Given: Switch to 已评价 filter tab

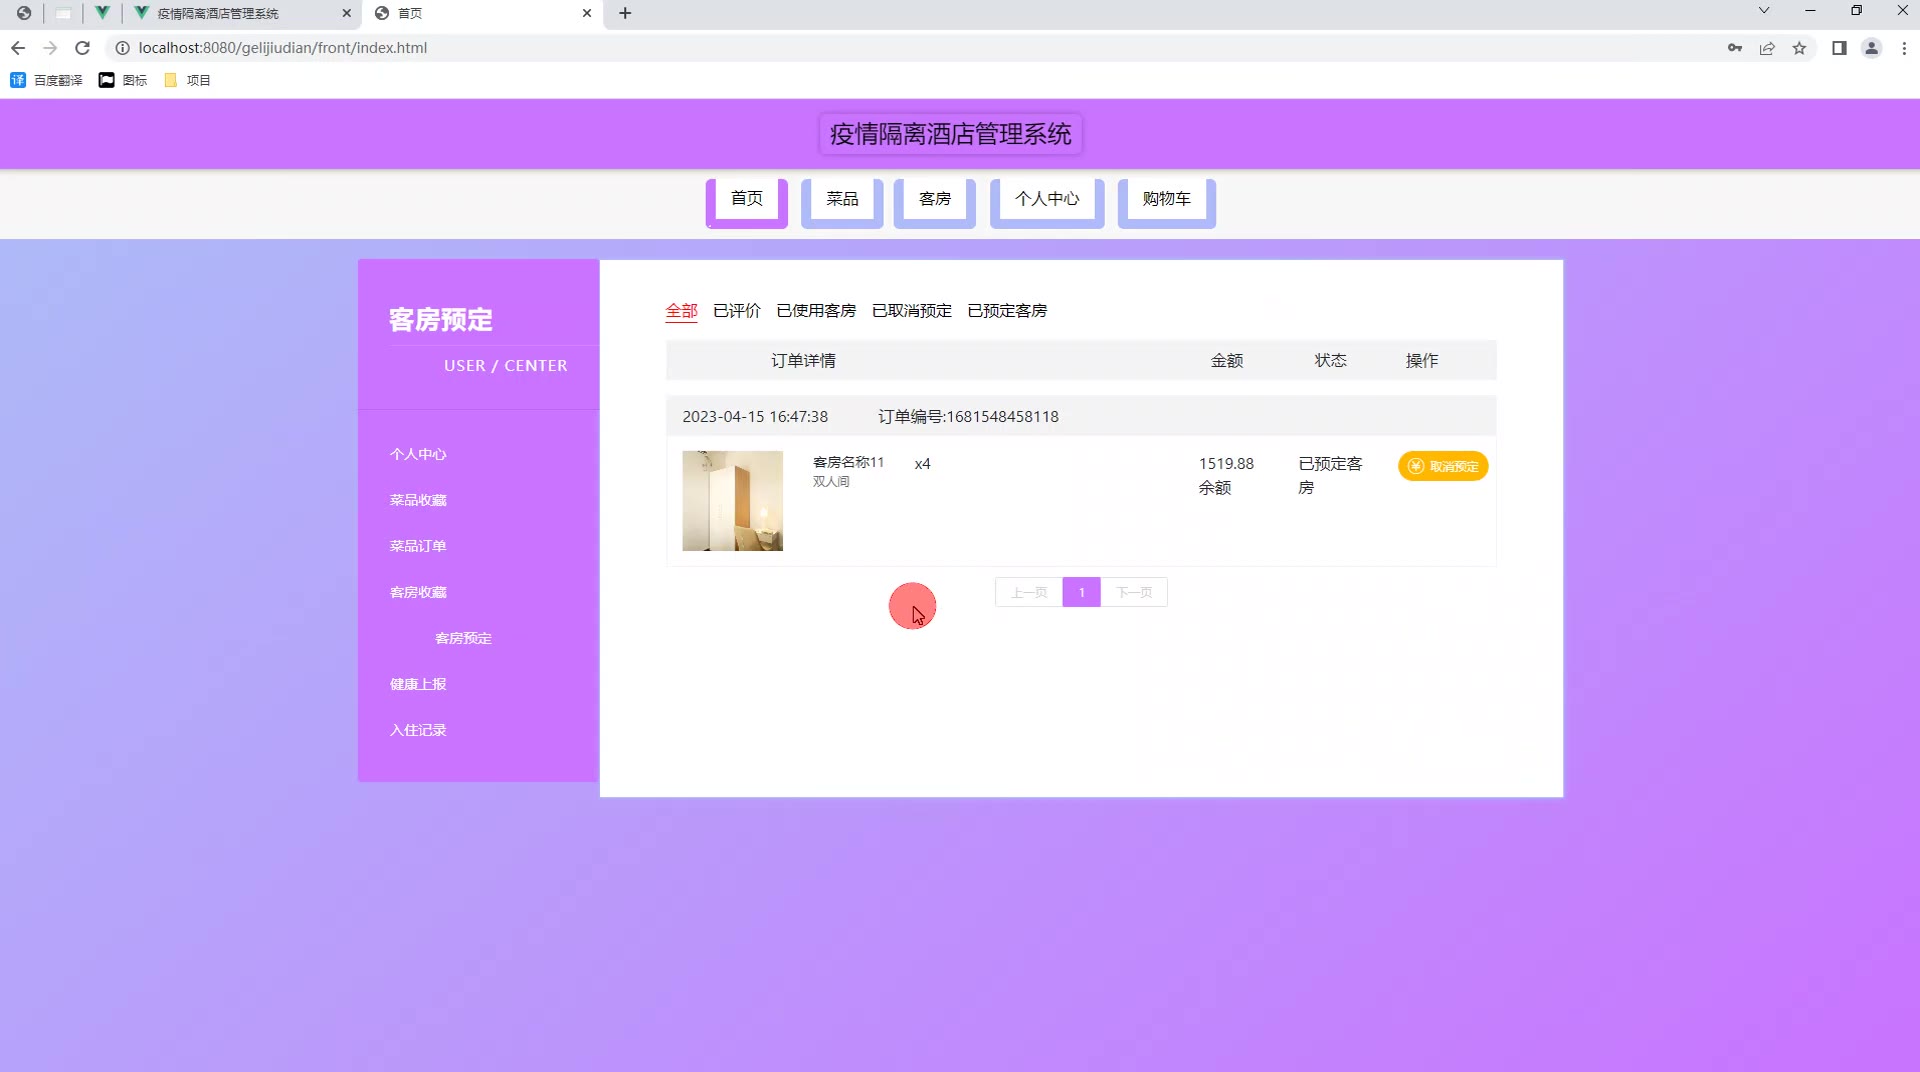Looking at the screenshot, I should pos(737,311).
